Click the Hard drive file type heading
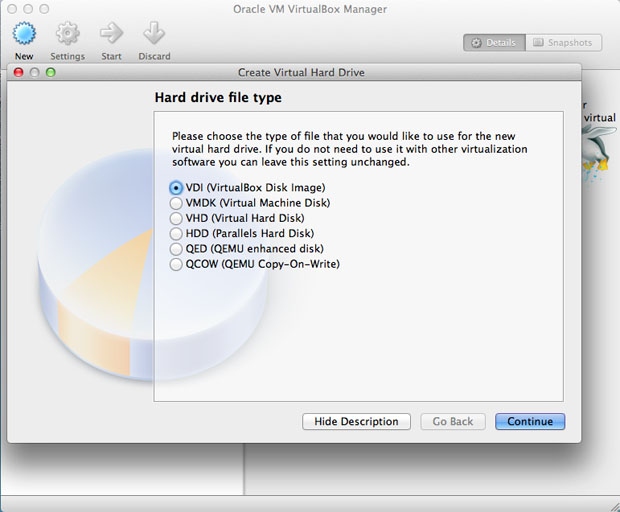 point(218,97)
